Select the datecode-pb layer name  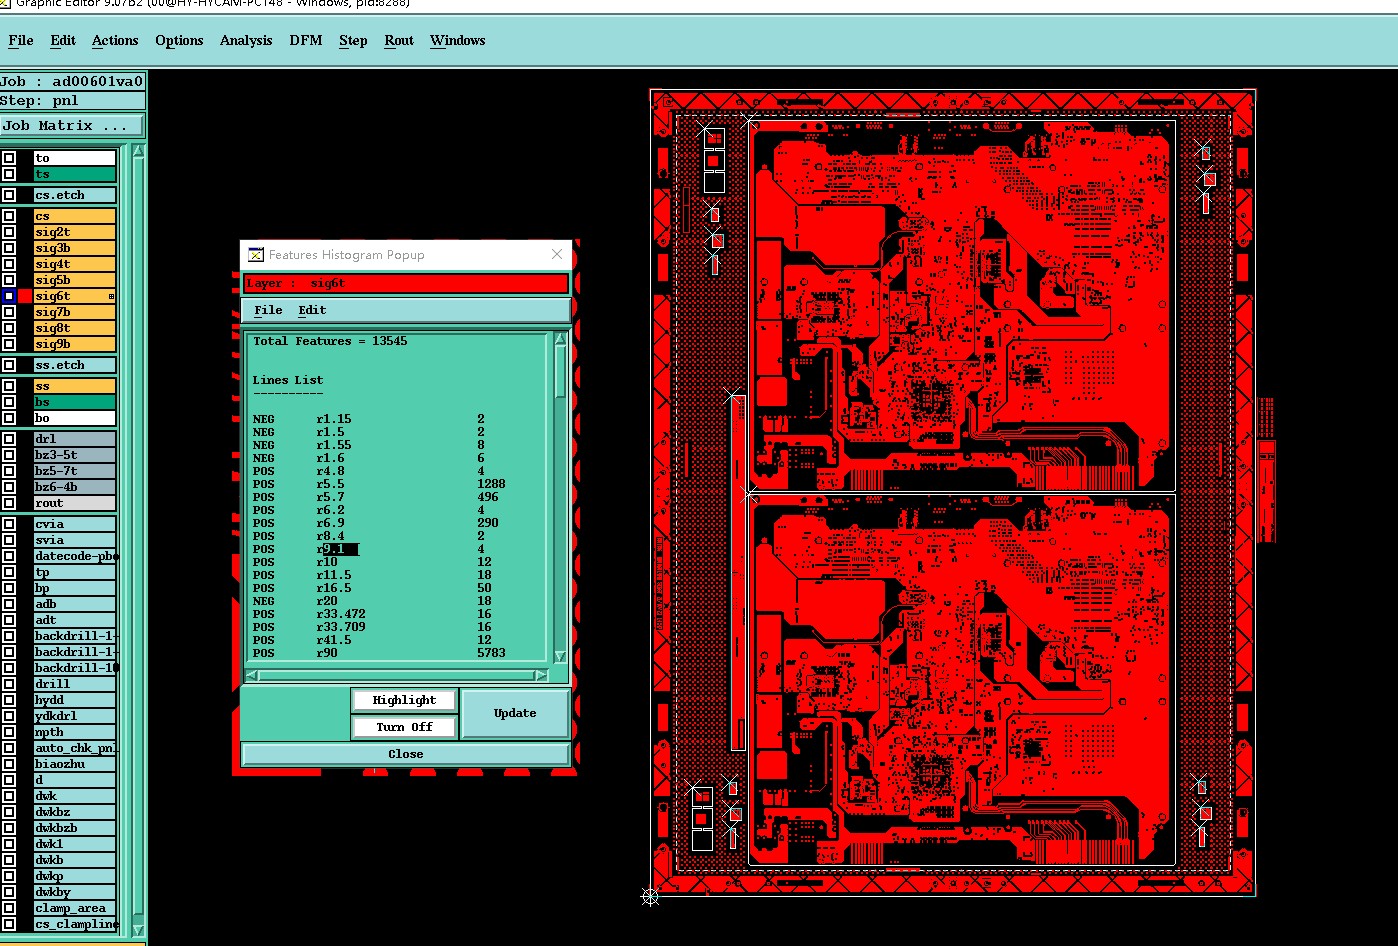tap(75, 556)
